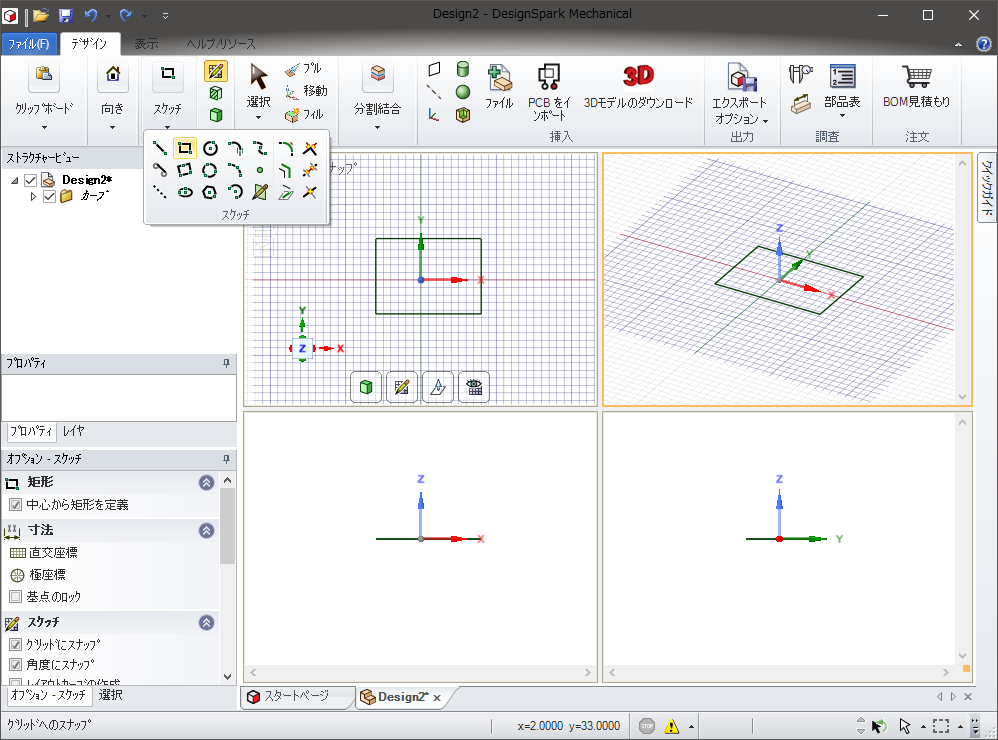Collapse the 寸法 options section
This screenshot has width=998, height=740.
click(206, 530)
